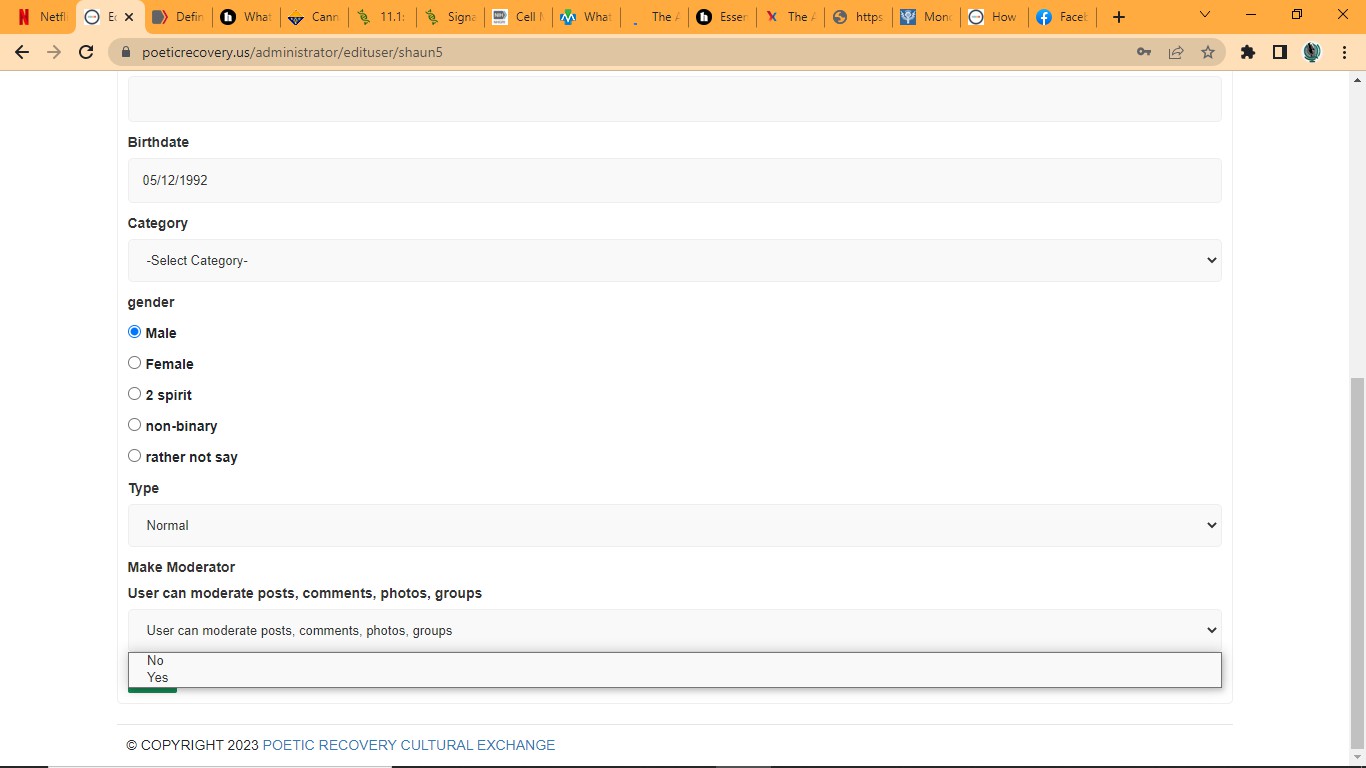This screenshot has width=1366, height=768.
Task: Select the Female gender option
Action: tap(135, 363)
